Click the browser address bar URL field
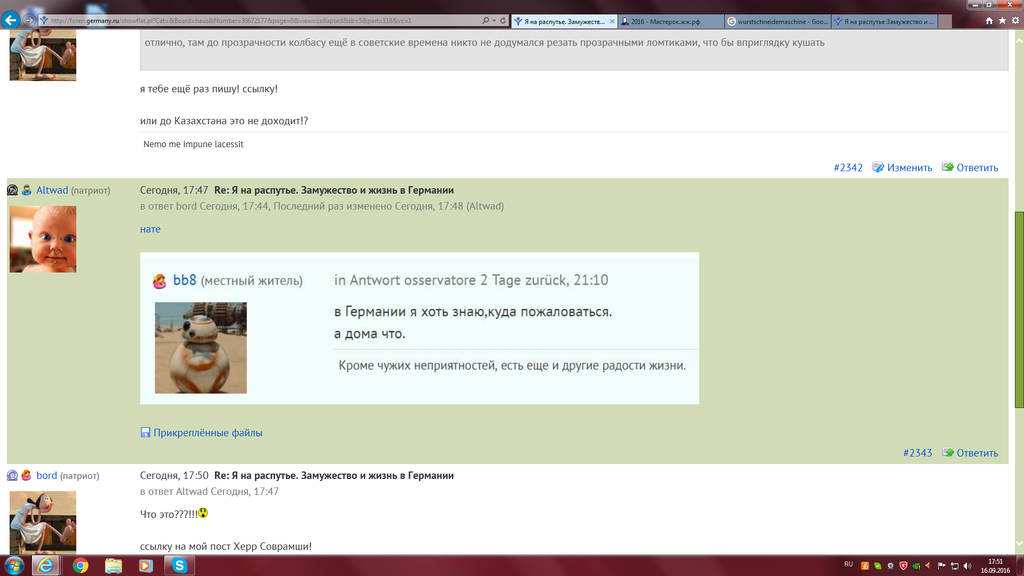The height and width of the screenshot is (576, 1024). 260,20
